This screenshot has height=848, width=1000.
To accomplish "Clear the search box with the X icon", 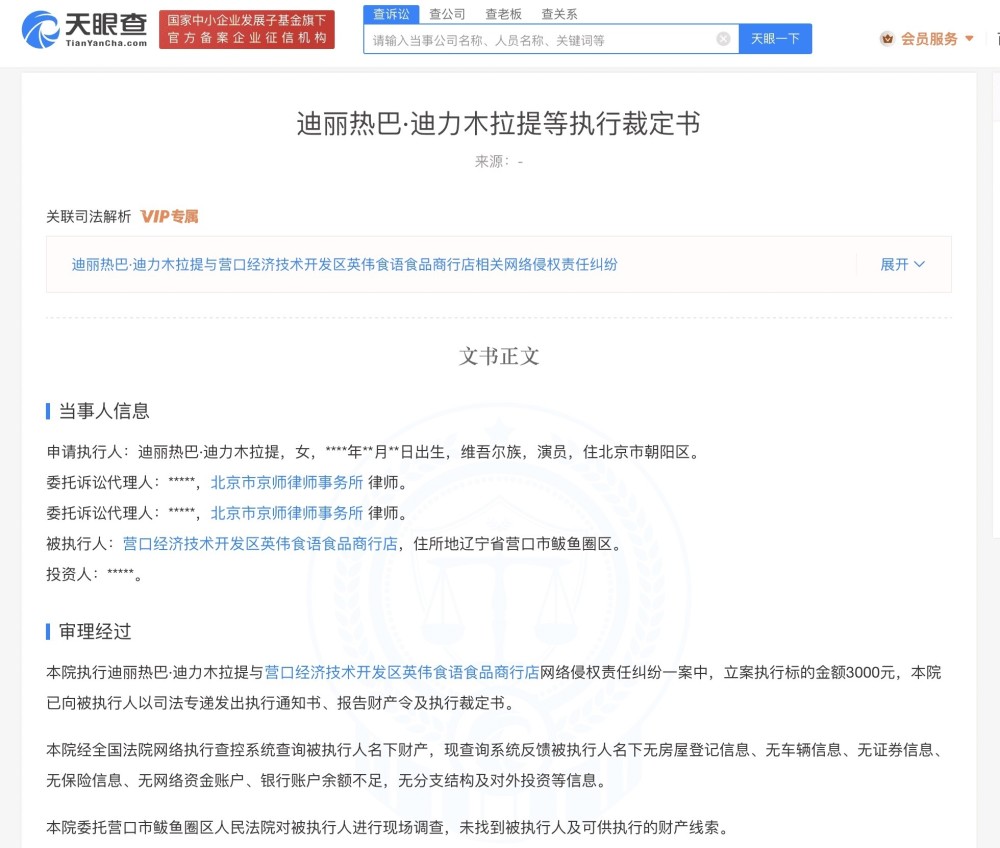I will point(723,39).
